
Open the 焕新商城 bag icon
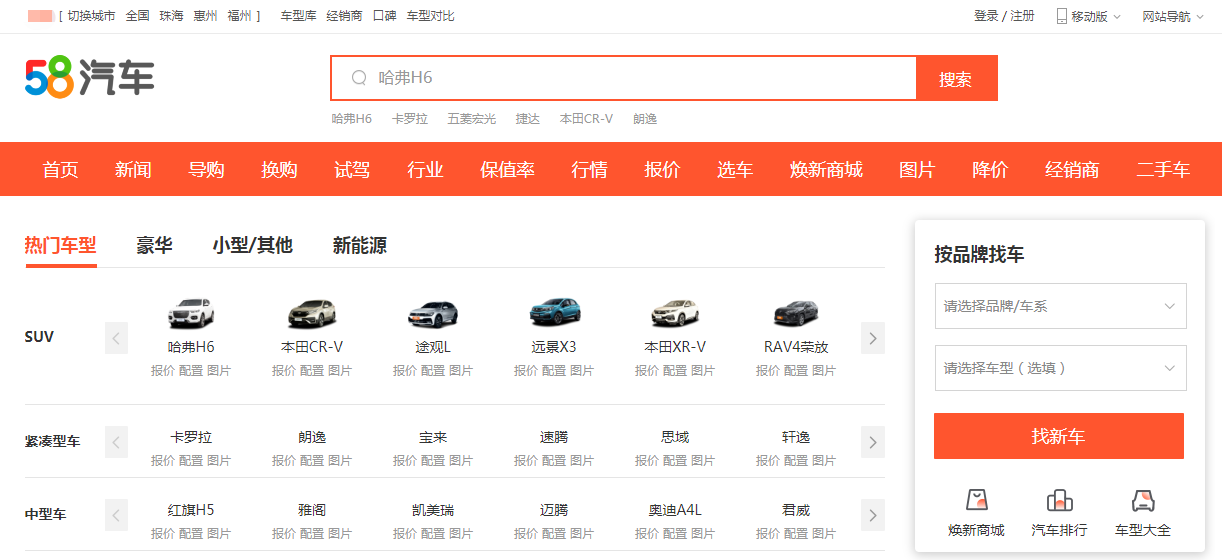[x=976, y=500]
